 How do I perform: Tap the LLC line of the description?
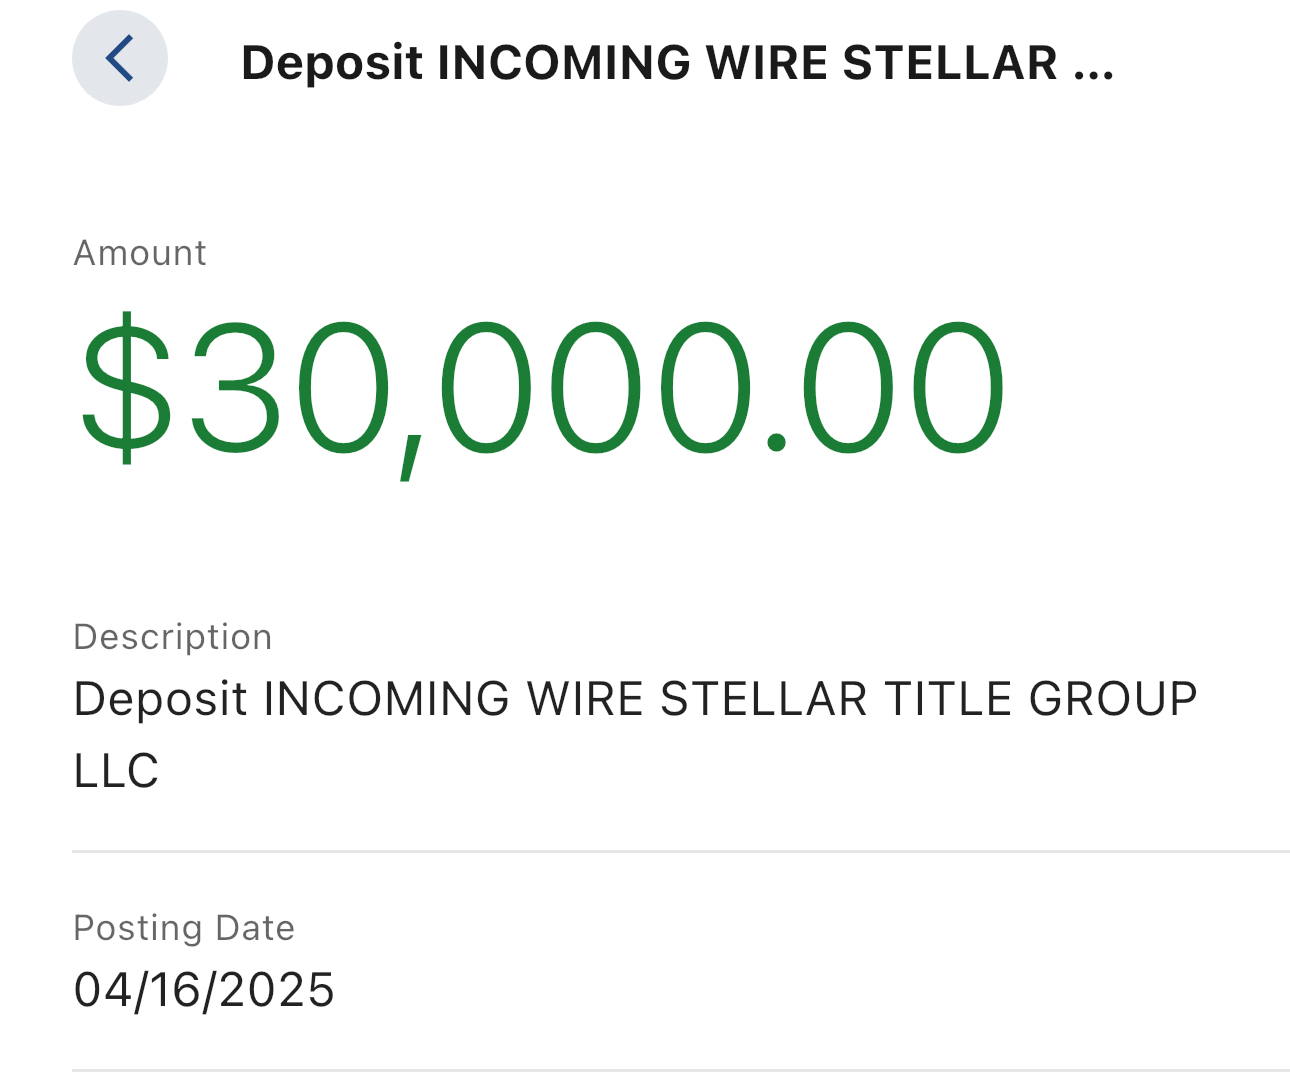(116, 771)
